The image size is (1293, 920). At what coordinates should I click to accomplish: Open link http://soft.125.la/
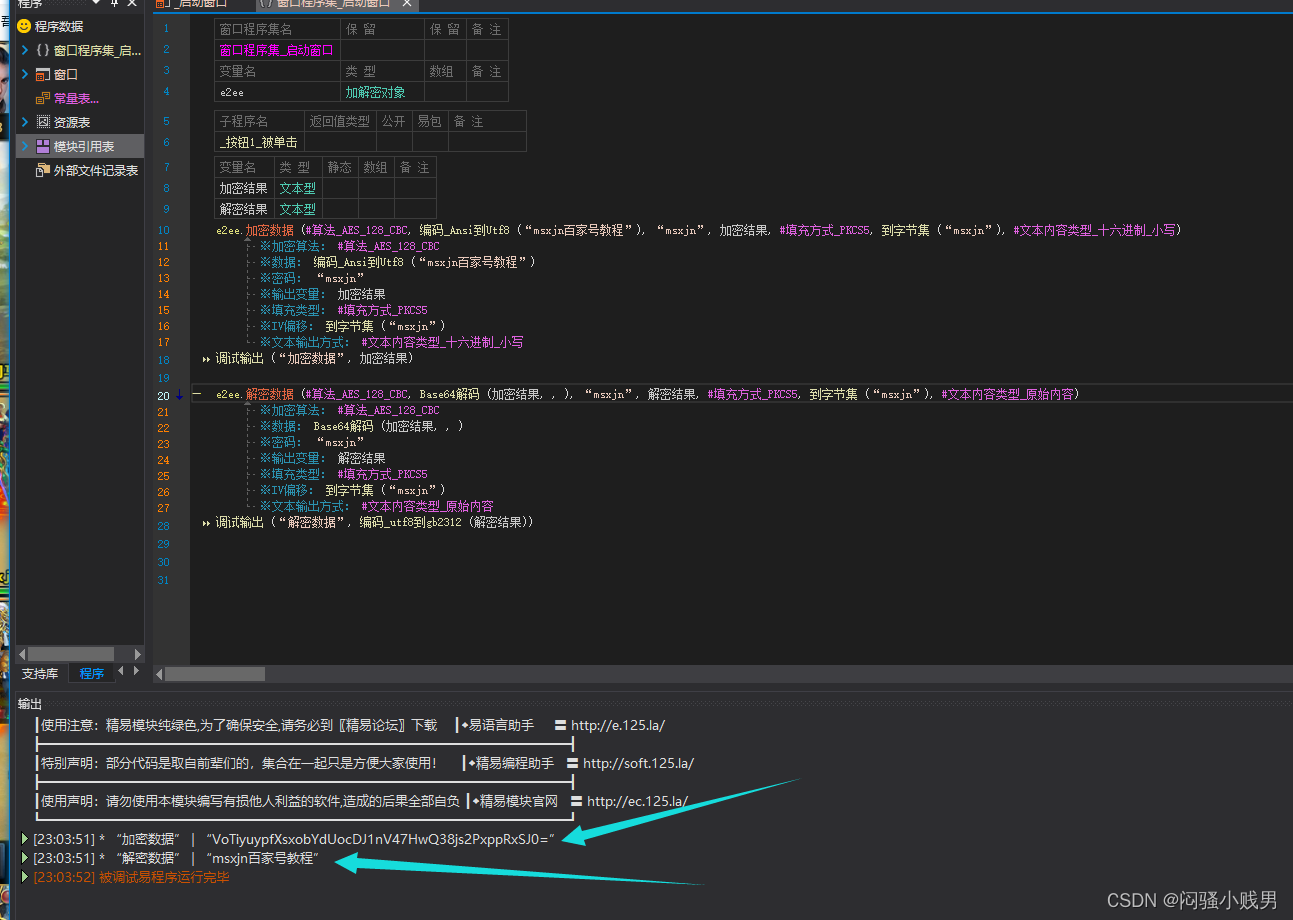(x=638, y=763)
